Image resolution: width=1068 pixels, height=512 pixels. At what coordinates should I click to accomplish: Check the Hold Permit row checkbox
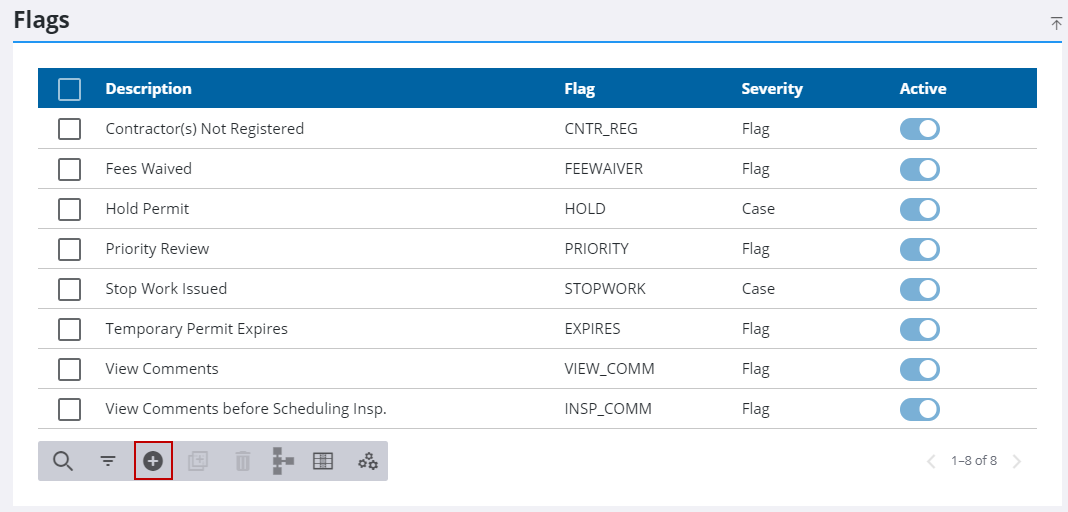[69, 209]
